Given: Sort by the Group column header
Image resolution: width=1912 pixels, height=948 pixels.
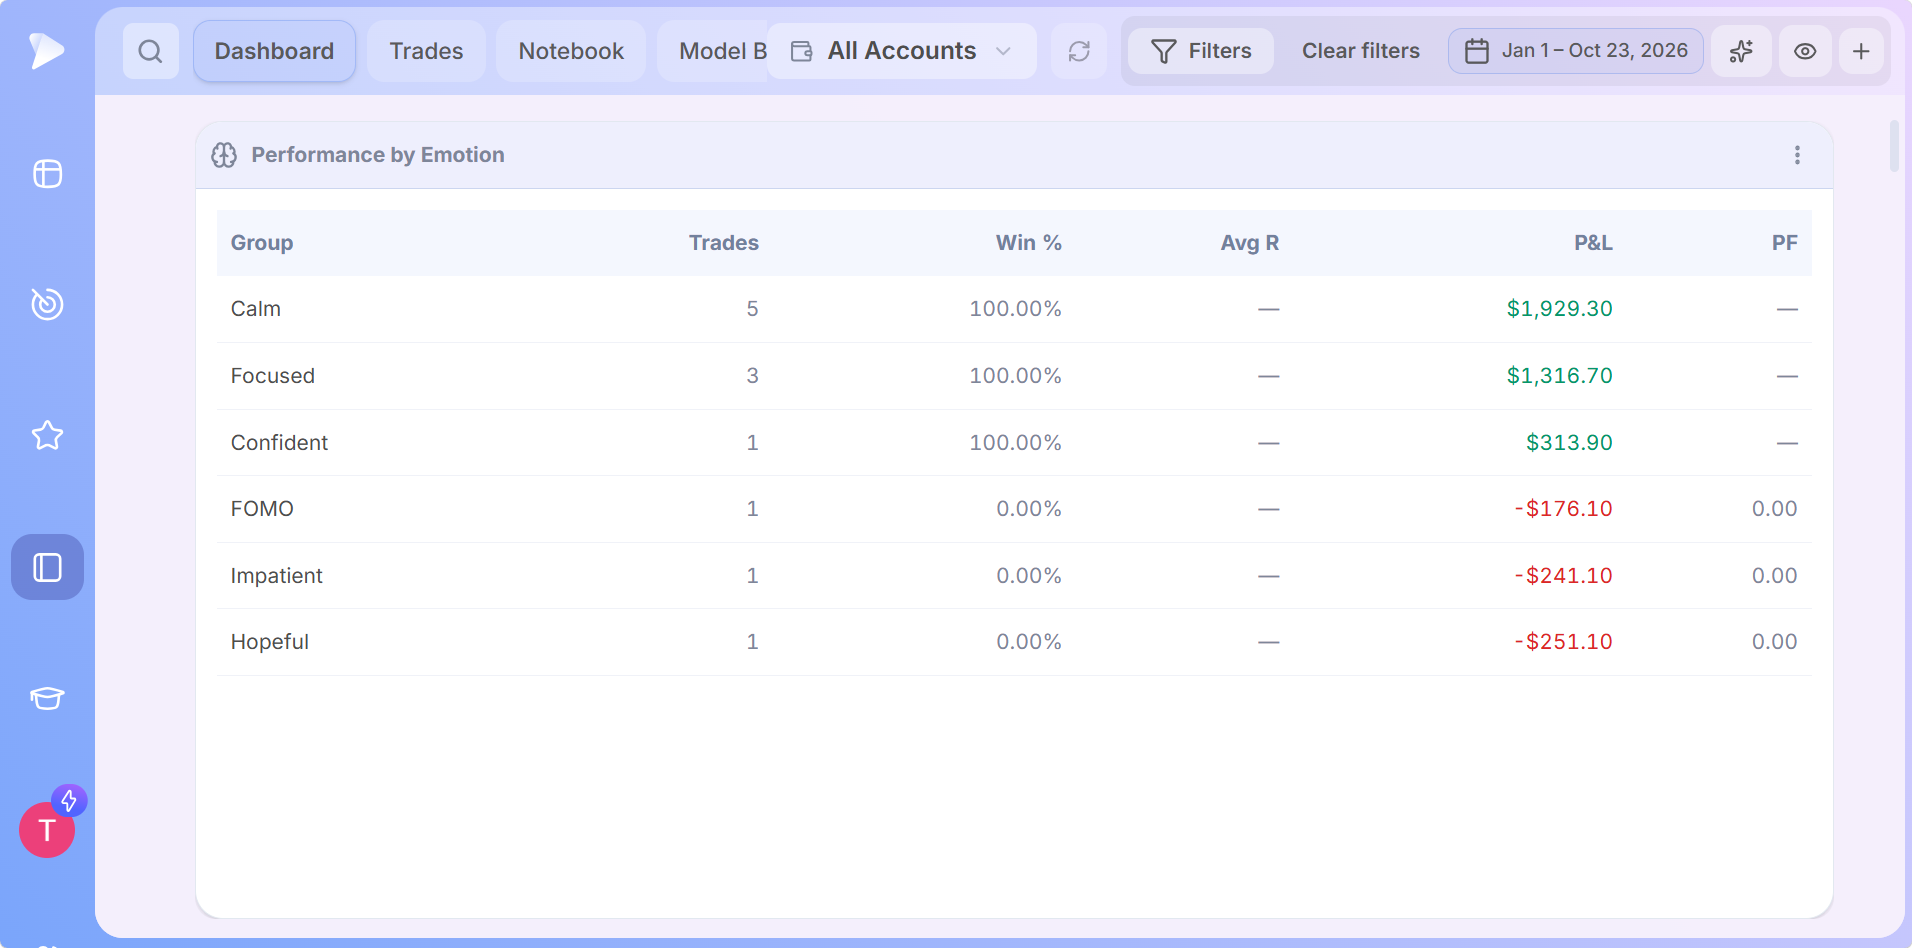Looking at the screenshot, I should coord(262,243).
